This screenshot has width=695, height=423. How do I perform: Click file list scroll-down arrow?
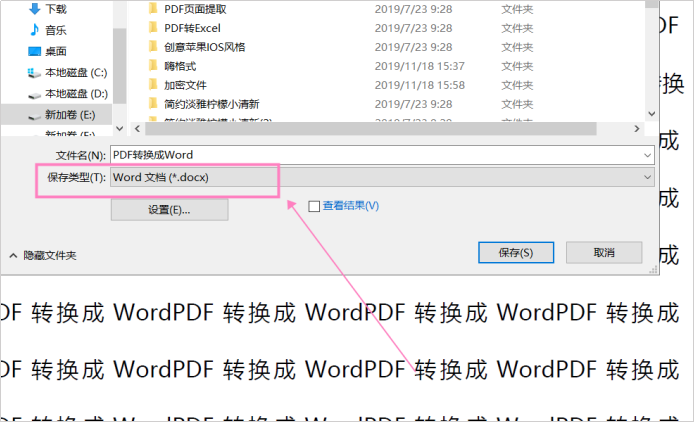[x=651, y=114]
